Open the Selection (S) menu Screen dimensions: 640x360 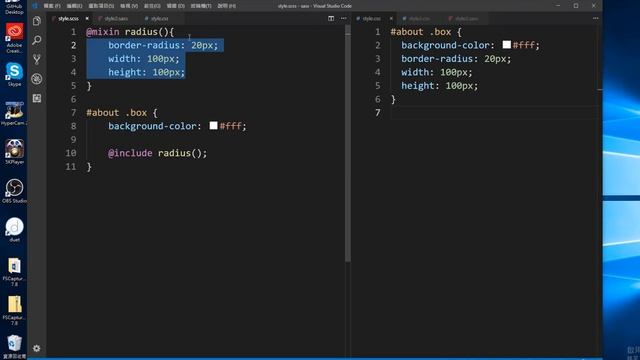coord(101,6)
